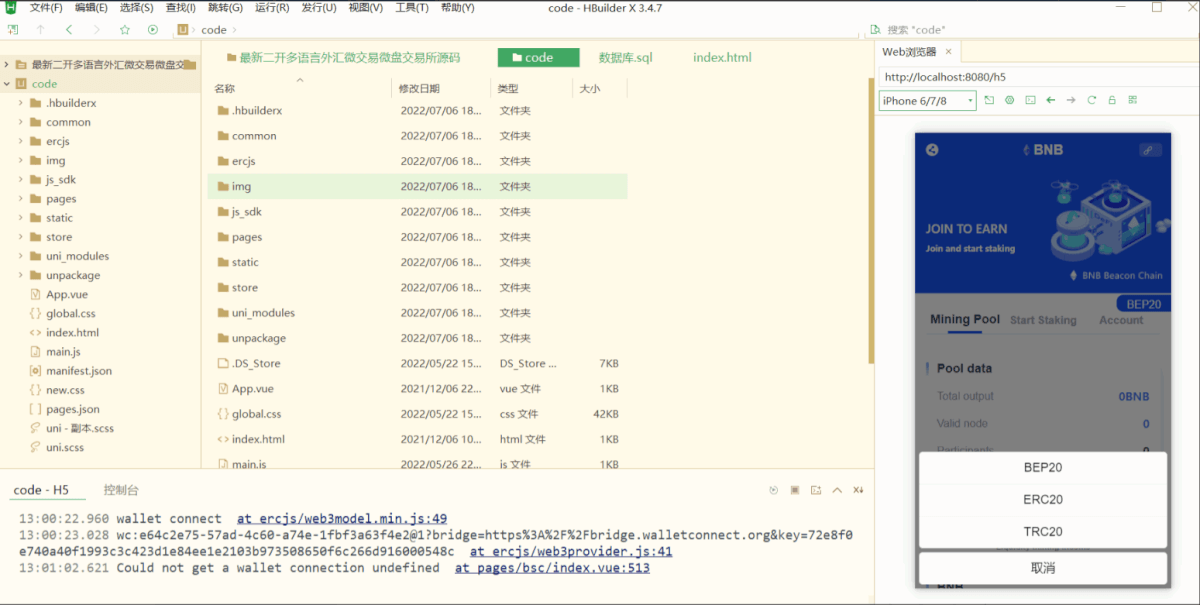Select App.vue in the project tree
Image resolution: width=1200 pixels, height=605 pixels.
(x=67, y=295)
